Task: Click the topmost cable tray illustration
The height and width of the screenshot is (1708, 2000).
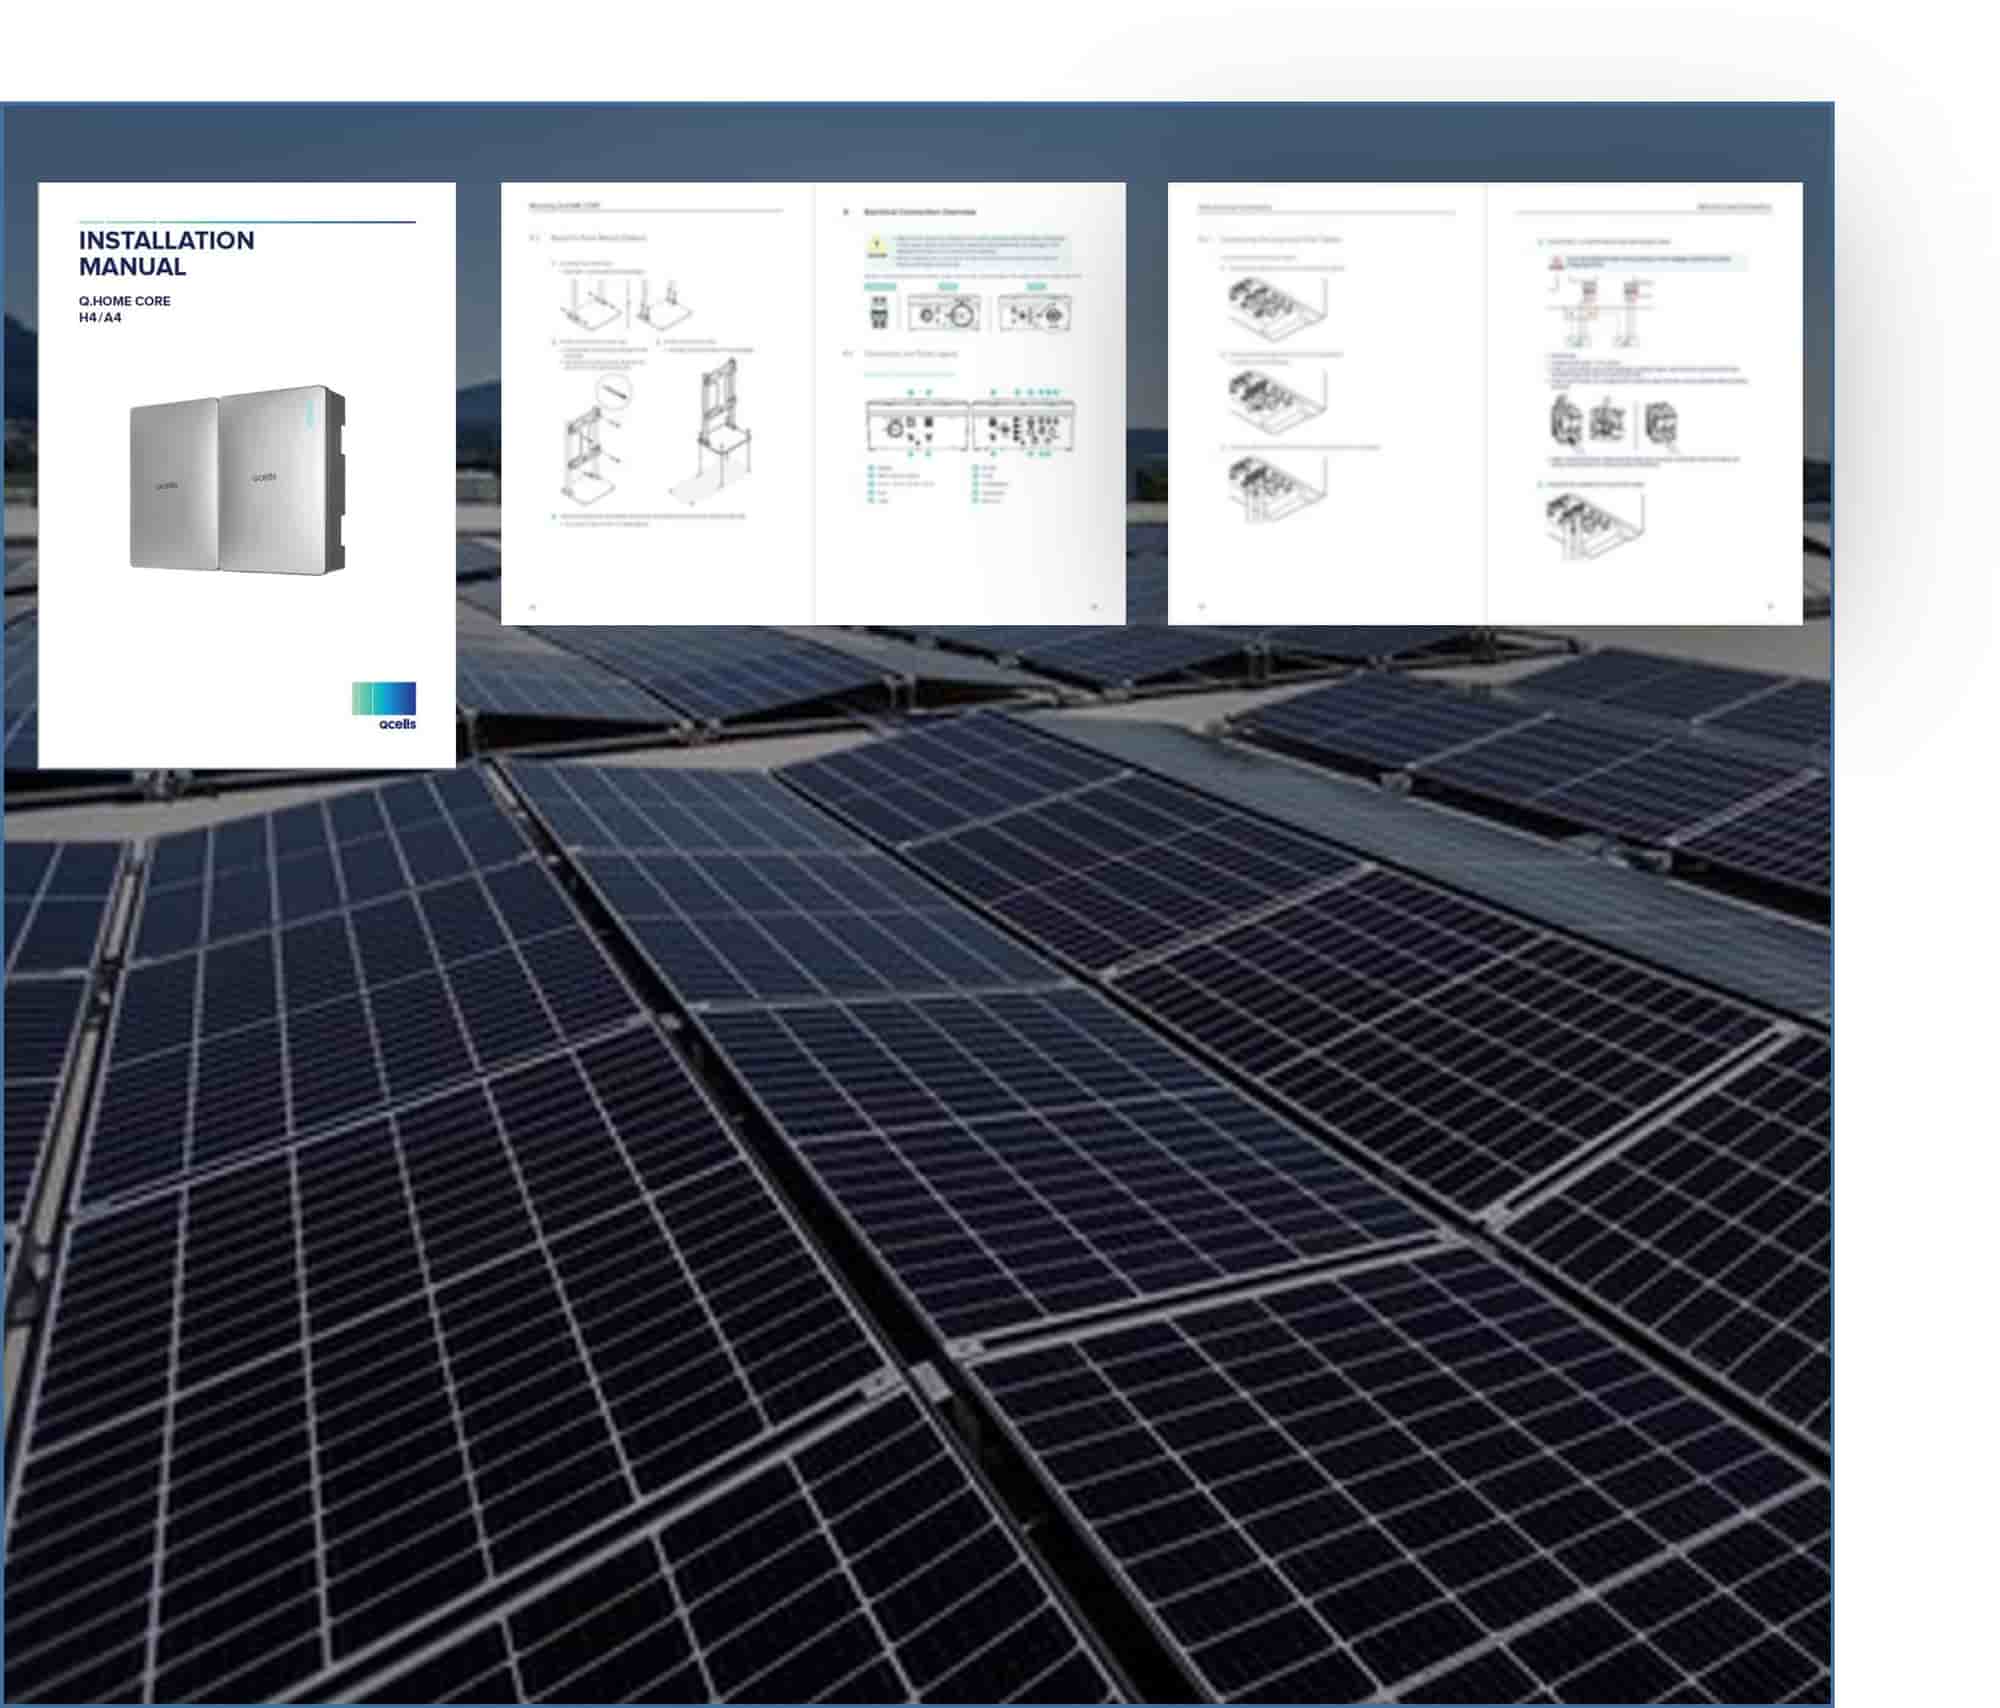Action: coord(1277,307)
